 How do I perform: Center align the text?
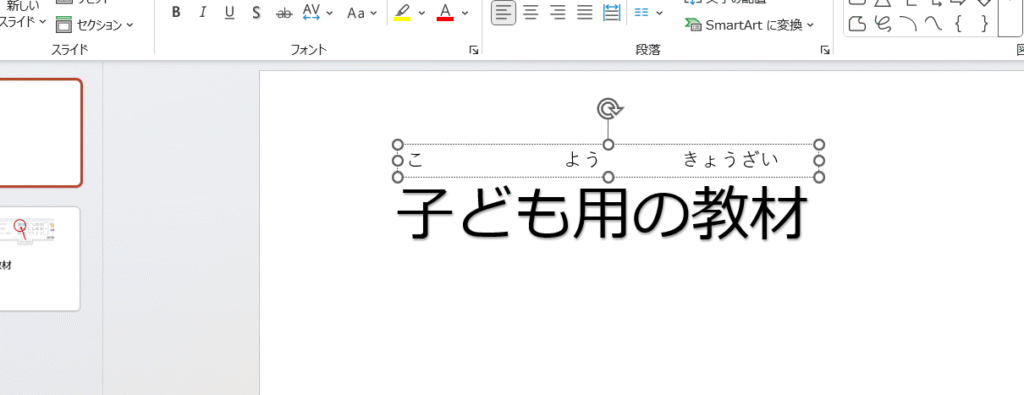point(531,12)
